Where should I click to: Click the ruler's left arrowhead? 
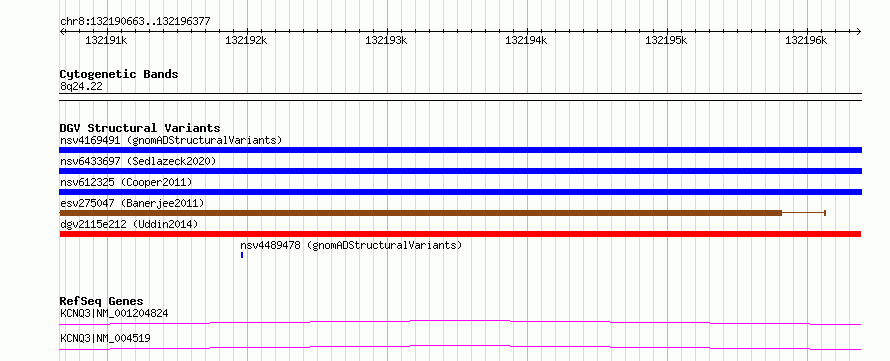click(x=62, y=31)
